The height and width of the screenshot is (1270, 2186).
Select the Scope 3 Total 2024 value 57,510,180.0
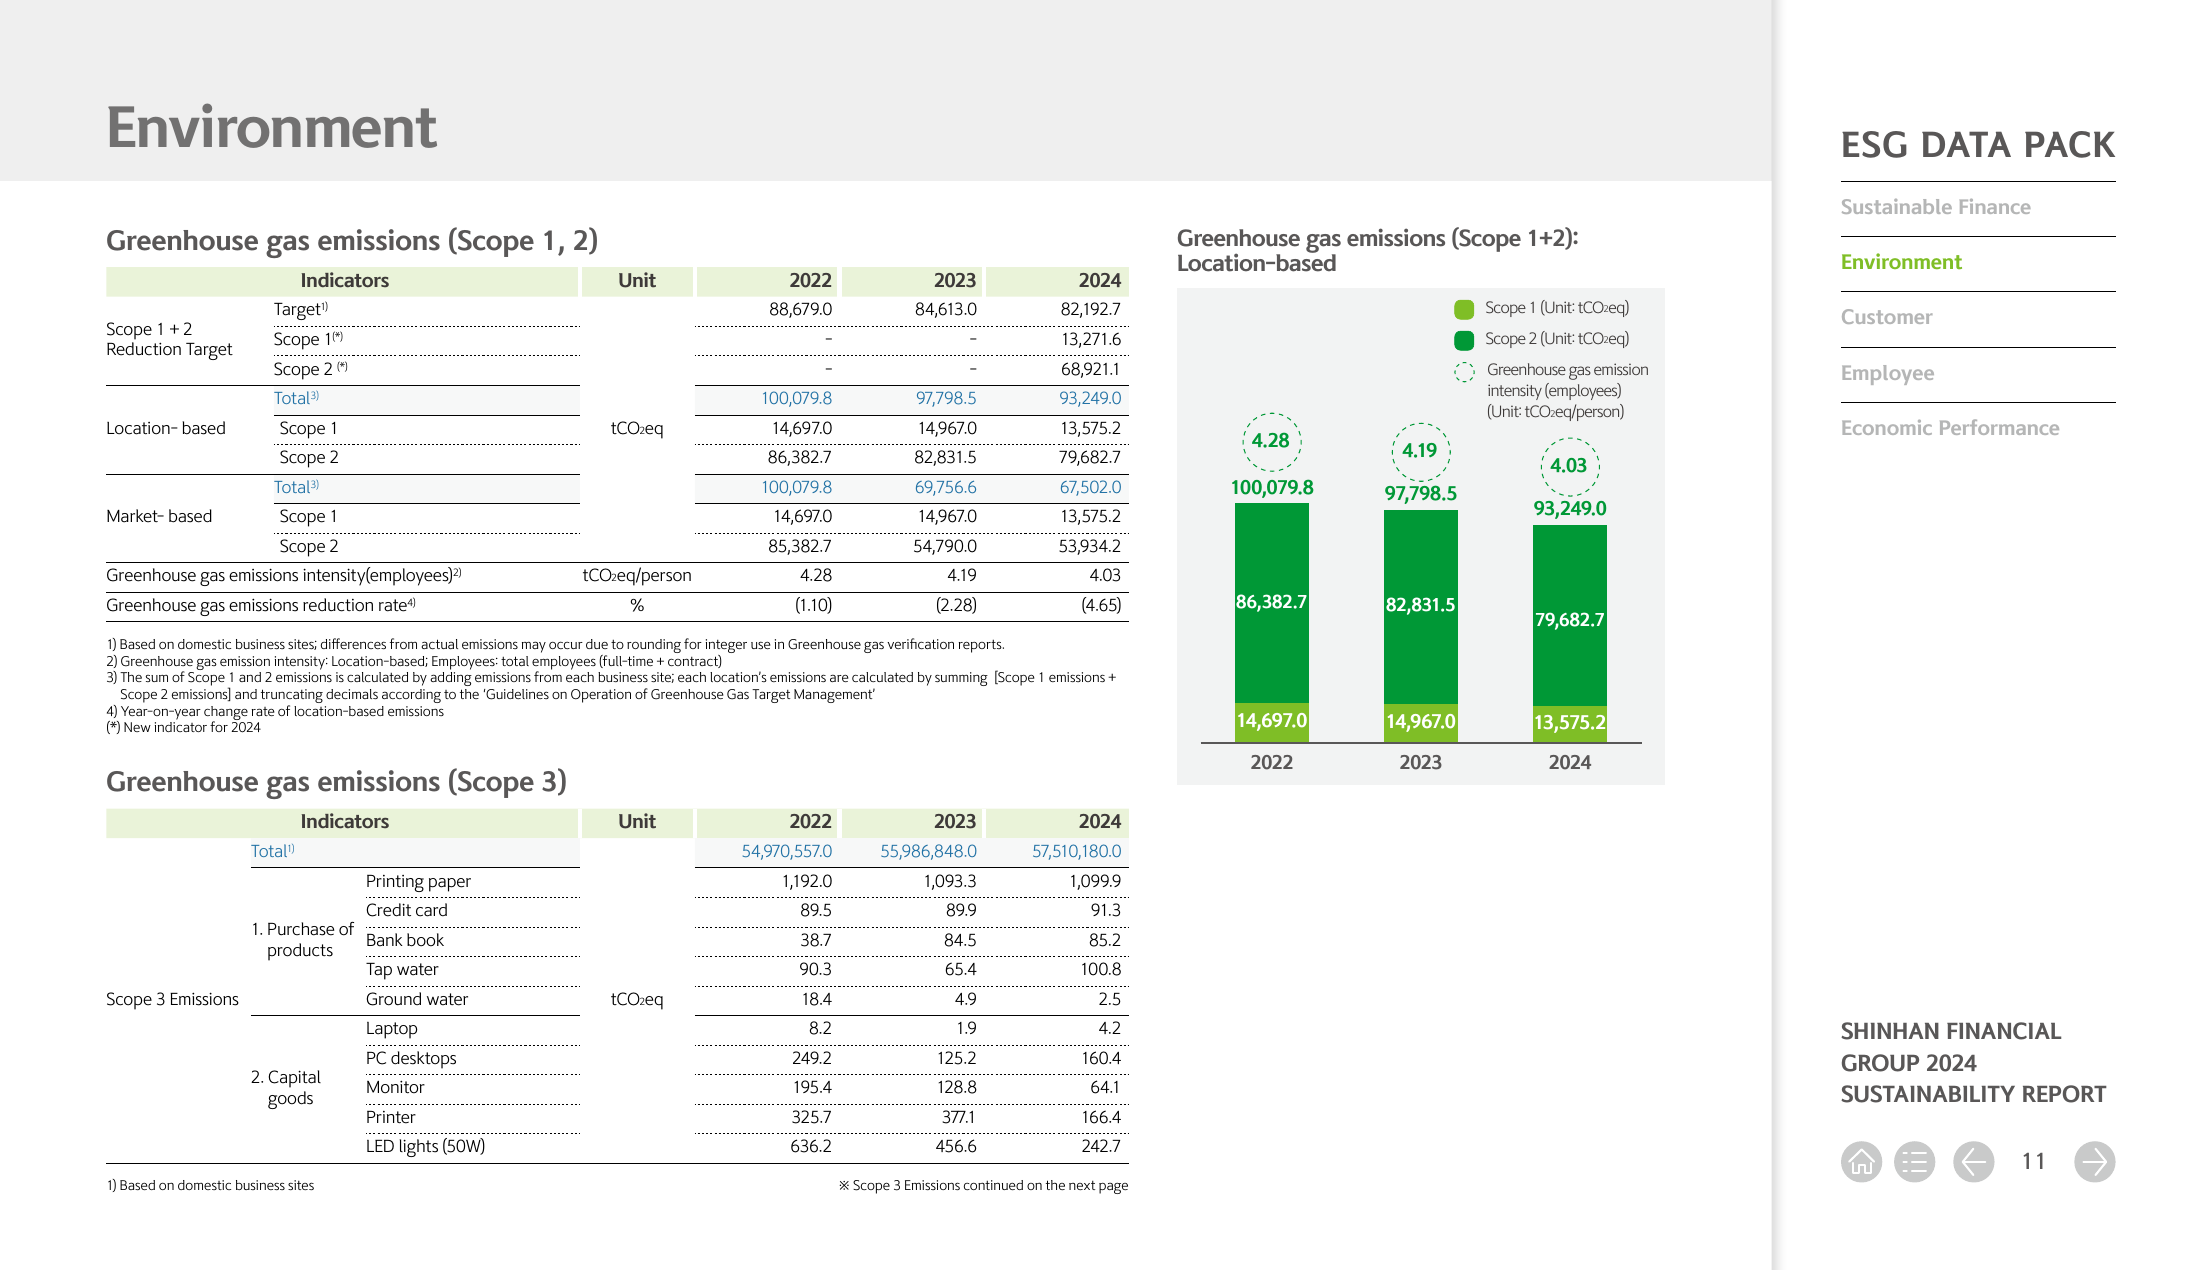(x=1076, y=852)
